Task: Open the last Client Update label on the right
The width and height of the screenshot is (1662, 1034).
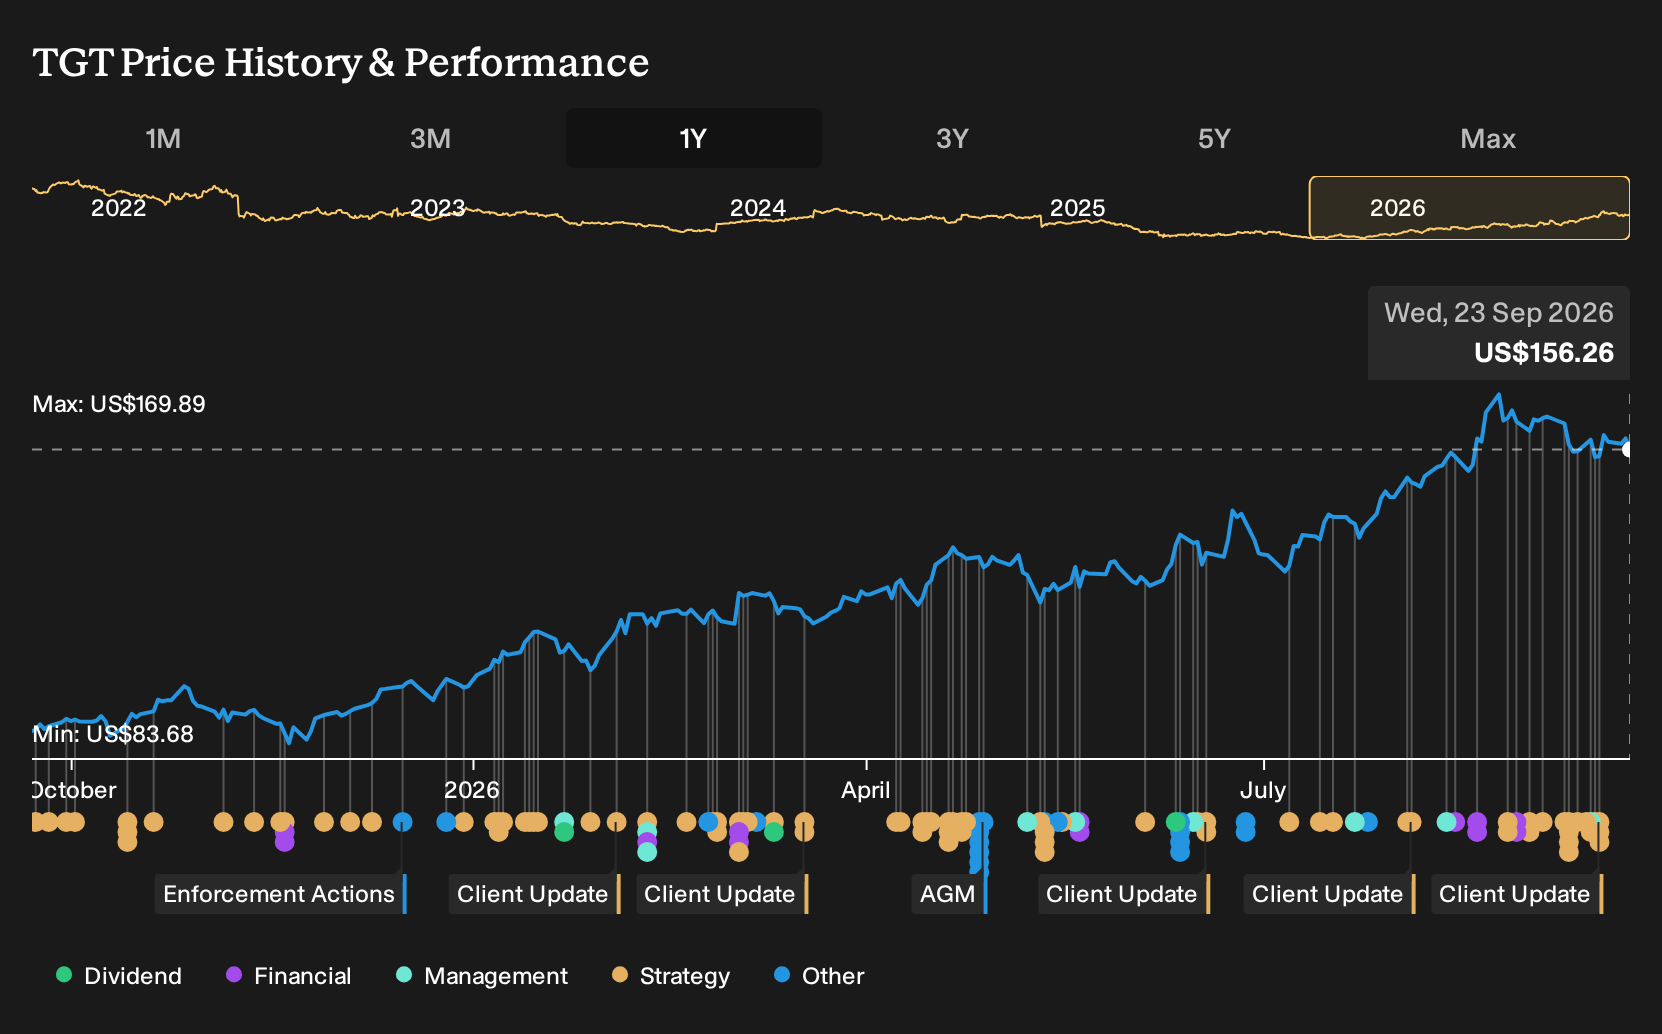Action: [1516, 894]
